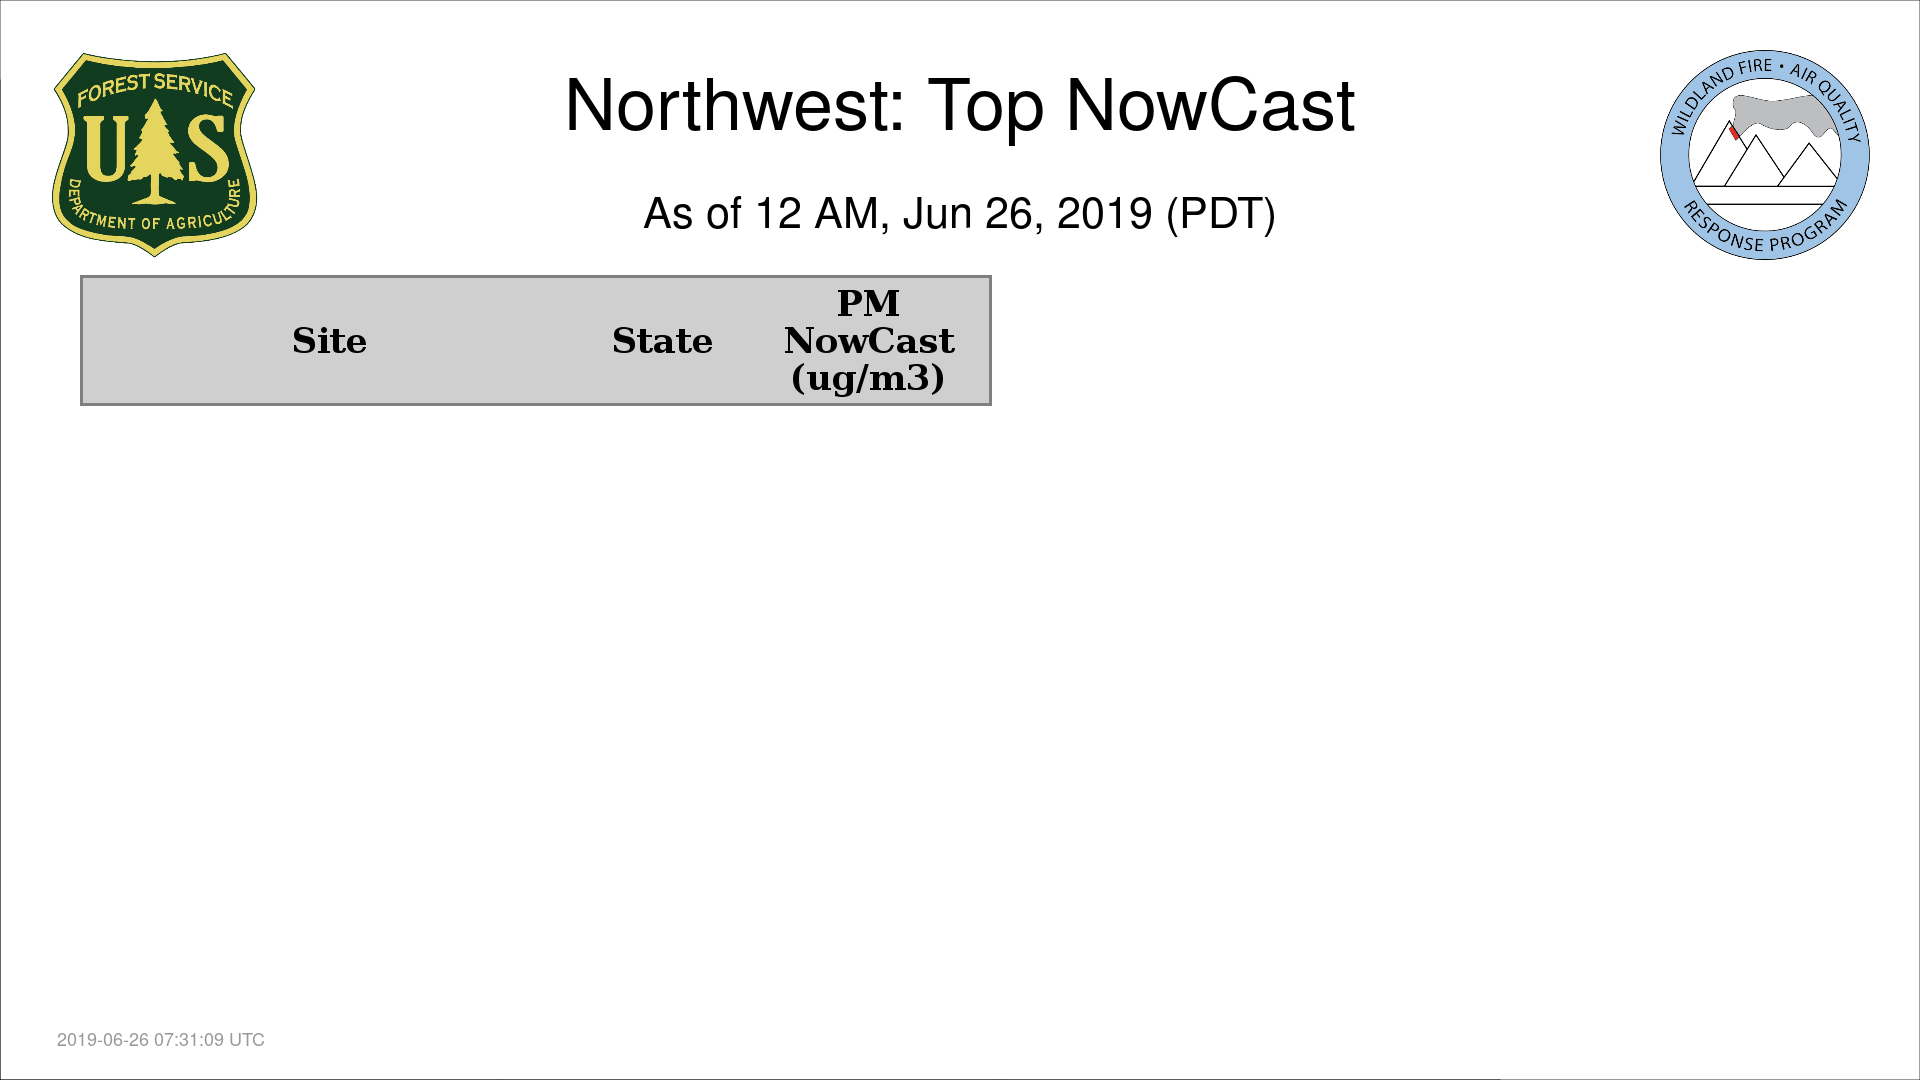
Task: Click the Wildland Fire Air Quality Response Program logo
Action: coord(1764,155)
